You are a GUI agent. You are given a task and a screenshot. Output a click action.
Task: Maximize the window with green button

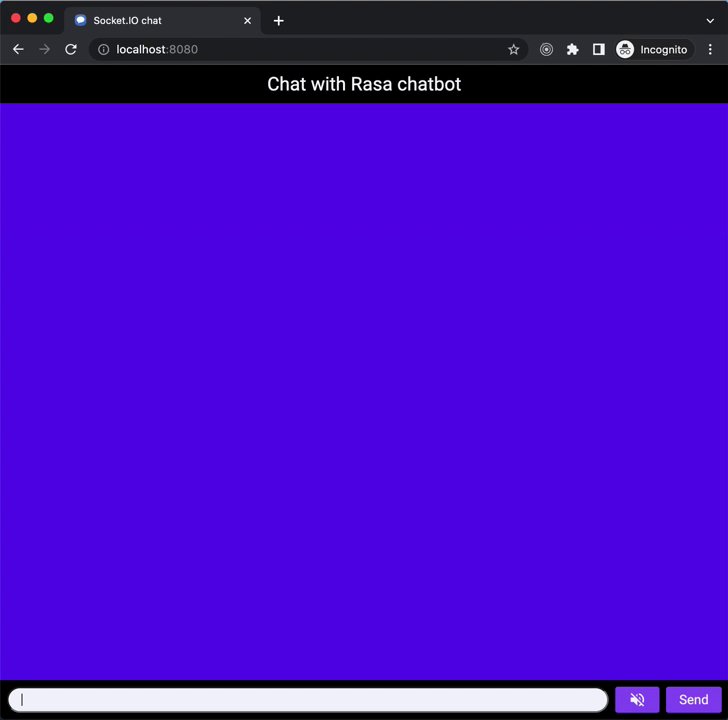point(48,18)
